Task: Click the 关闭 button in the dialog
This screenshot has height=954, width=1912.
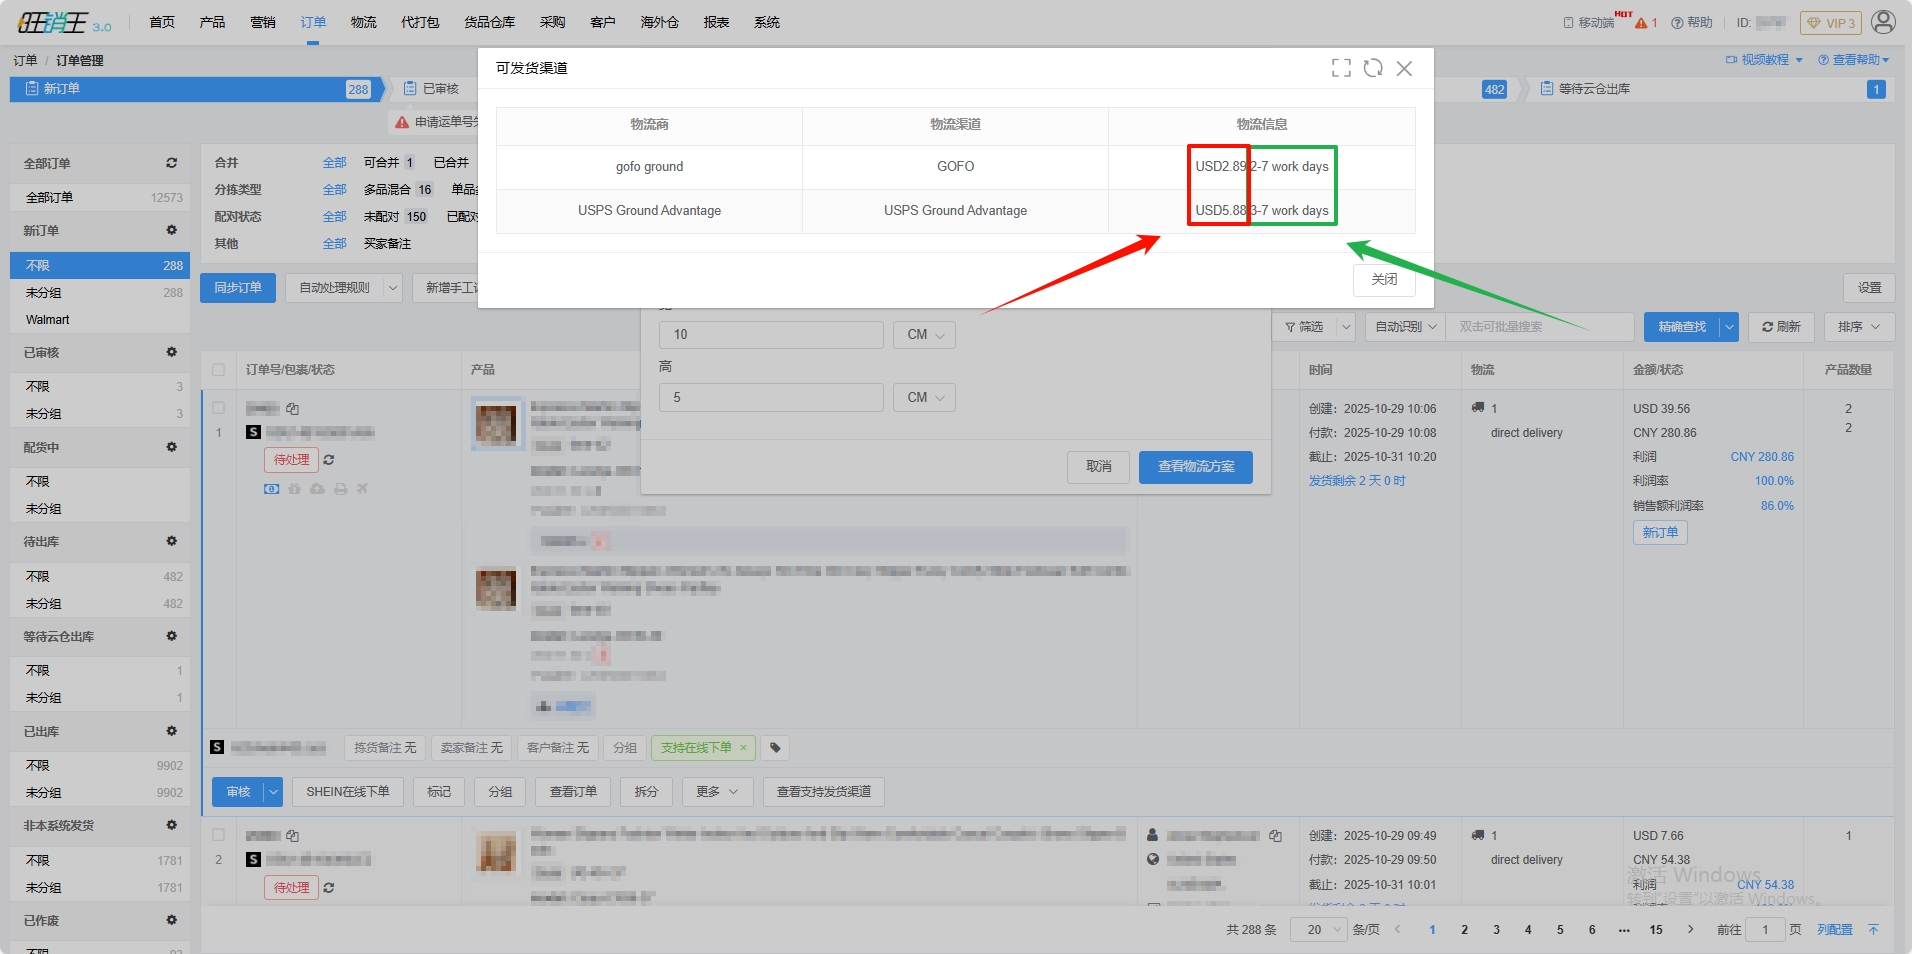Action: [1384, 280]
